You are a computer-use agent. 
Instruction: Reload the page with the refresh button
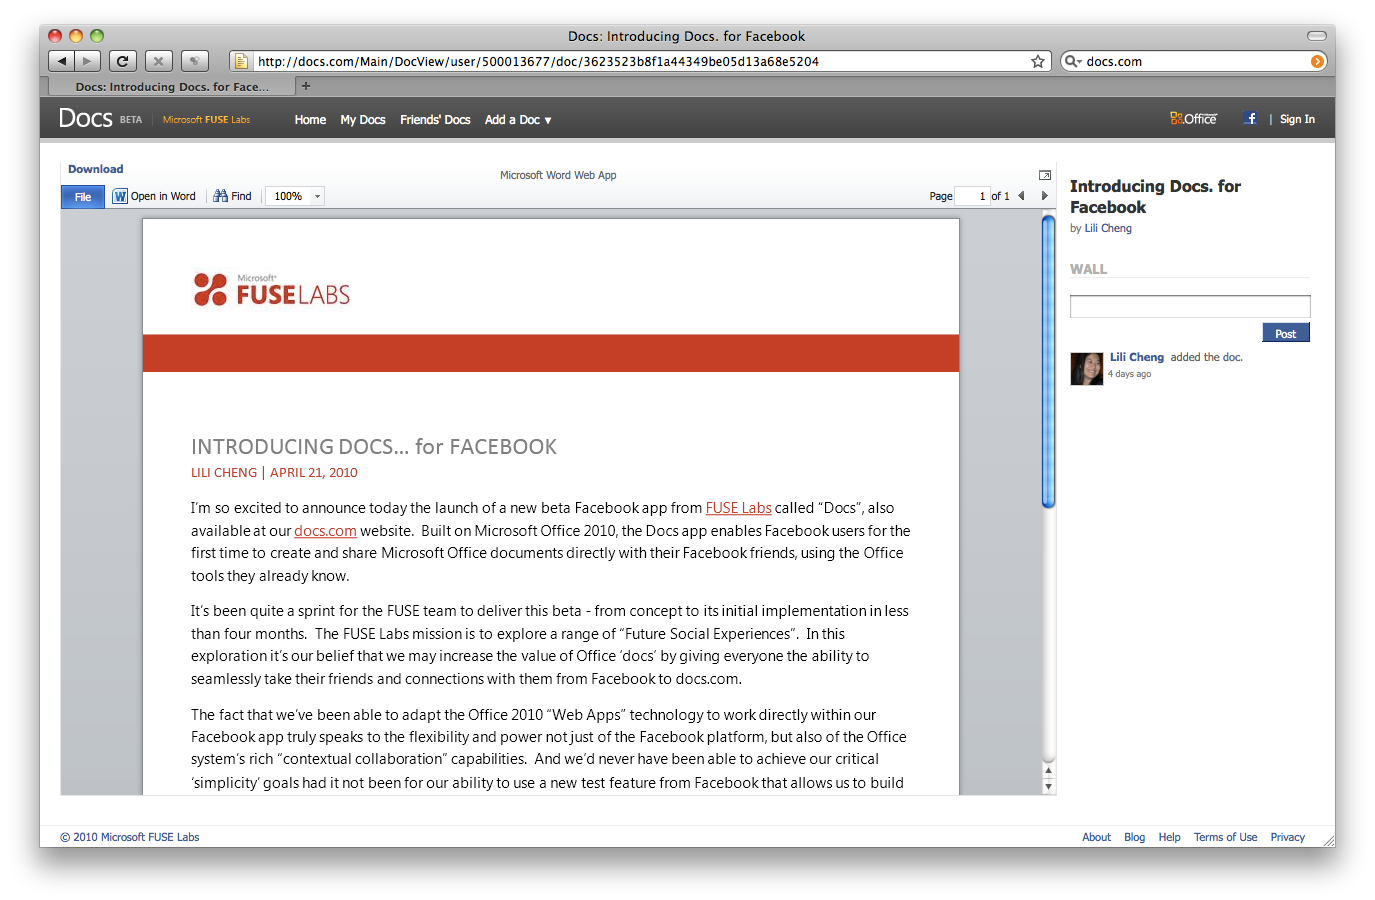pos(123,61)
